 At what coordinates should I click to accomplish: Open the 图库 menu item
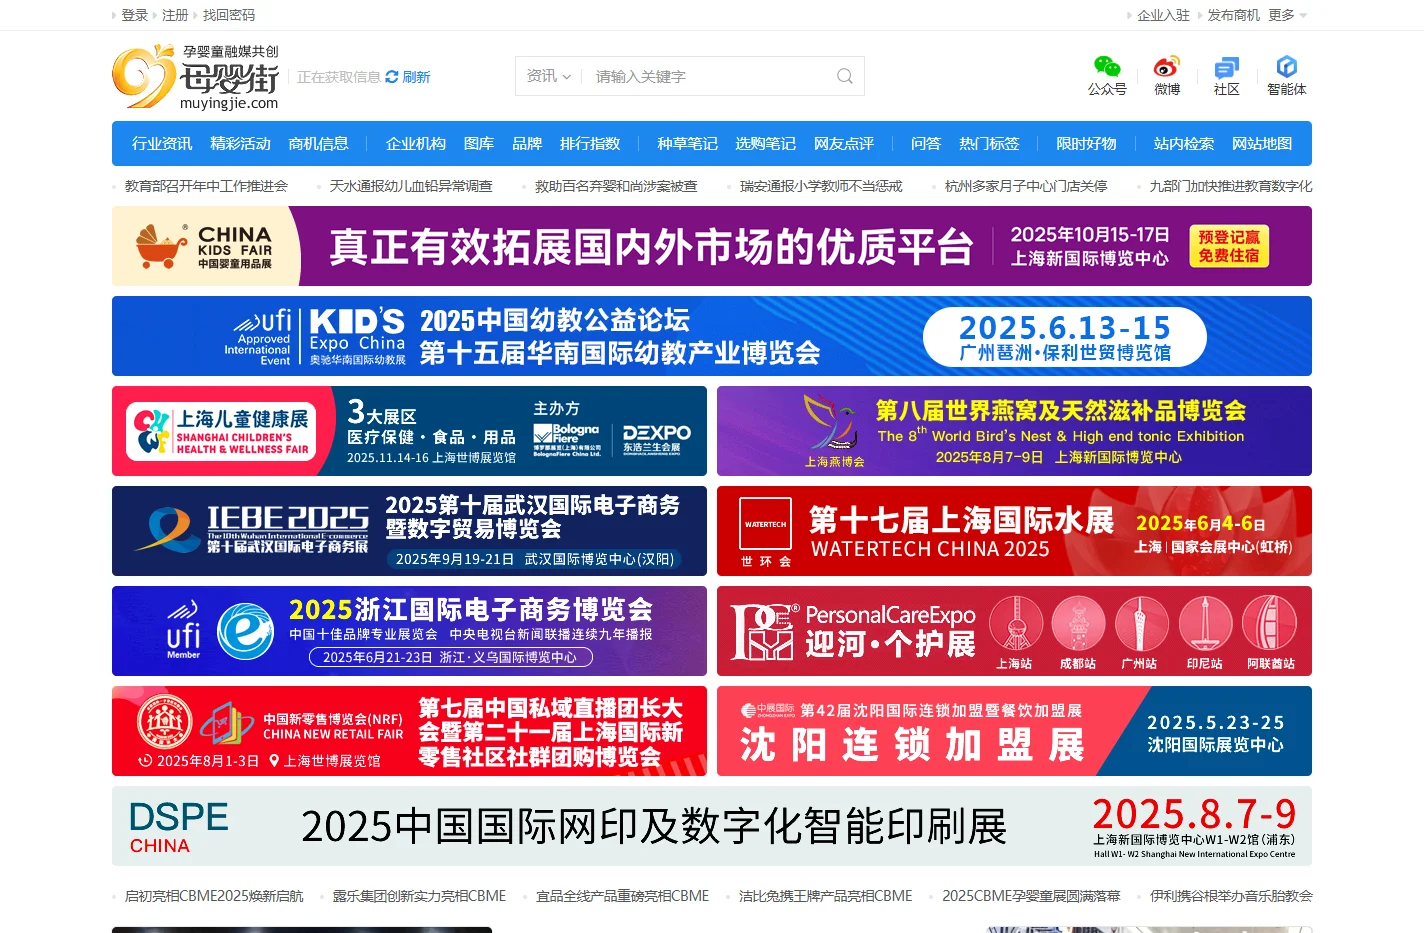point(479,143)
